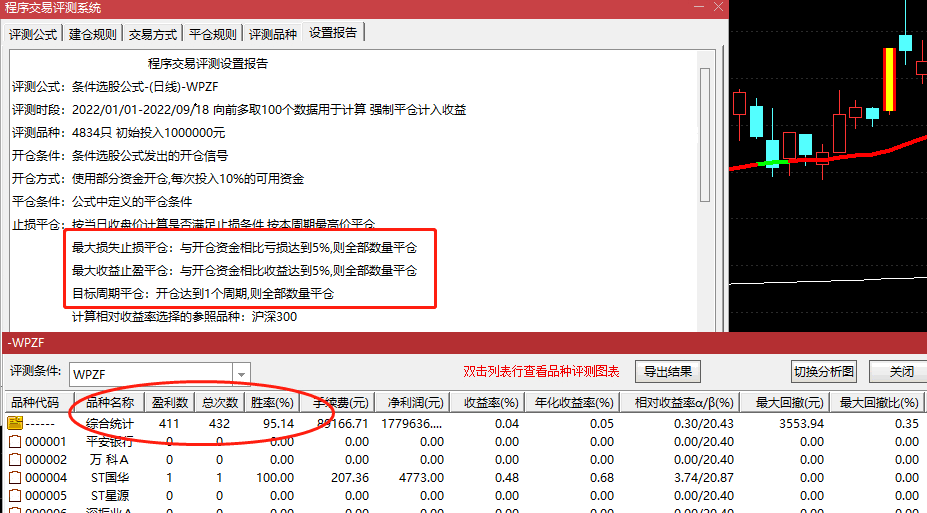Viewport: 927px width, 513px height.
Task: Click the icon beside stock 000005
Action: click(x=15, y=495)
